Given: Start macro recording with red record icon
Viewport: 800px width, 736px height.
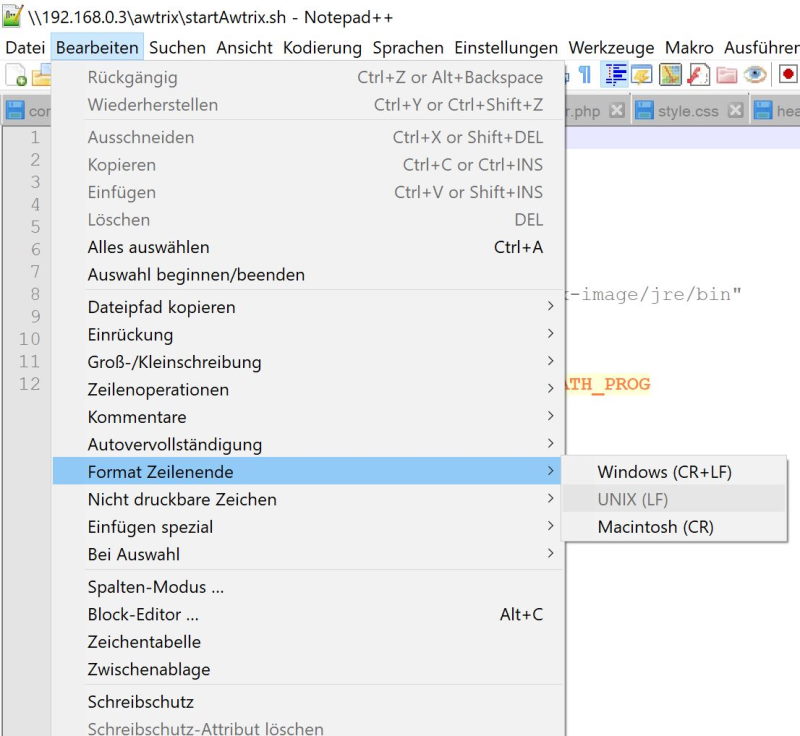Looking at the screenshot, I should [788, 76].
